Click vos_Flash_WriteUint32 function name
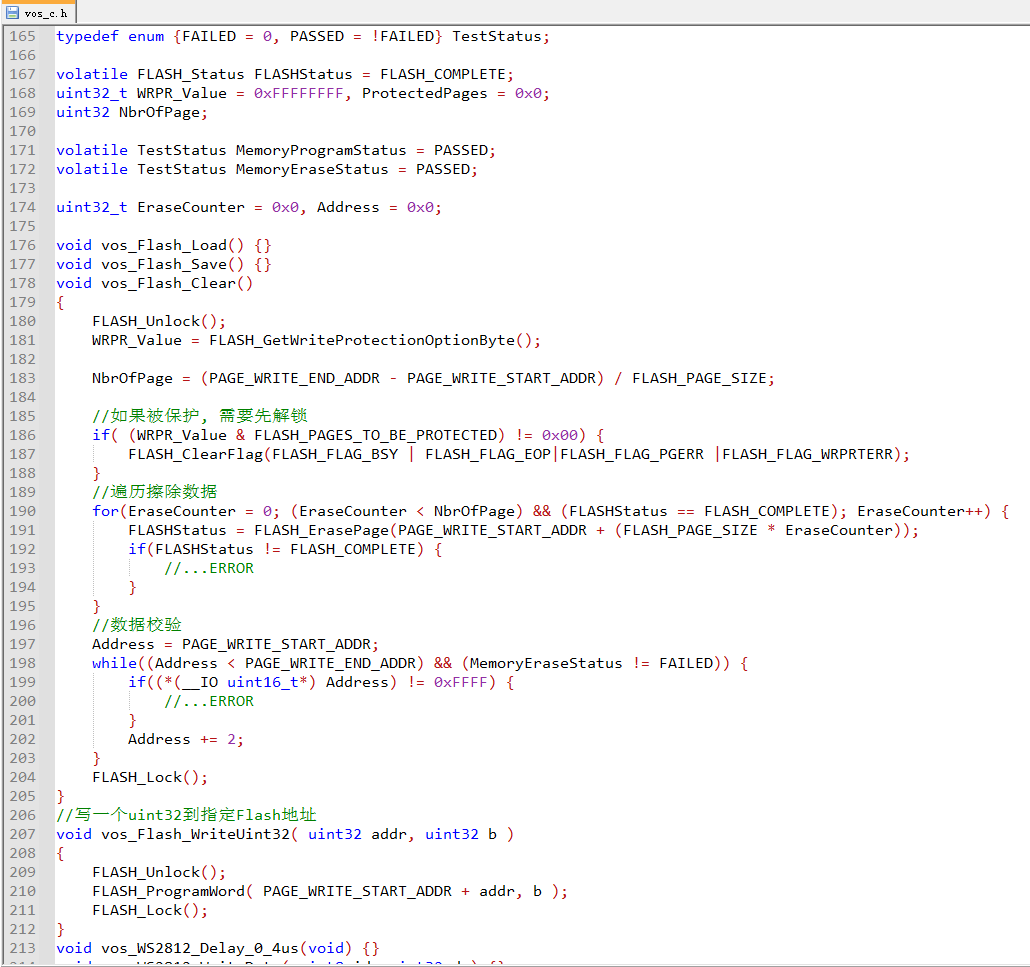This screenshot has height=967, width=1030. 195,834
